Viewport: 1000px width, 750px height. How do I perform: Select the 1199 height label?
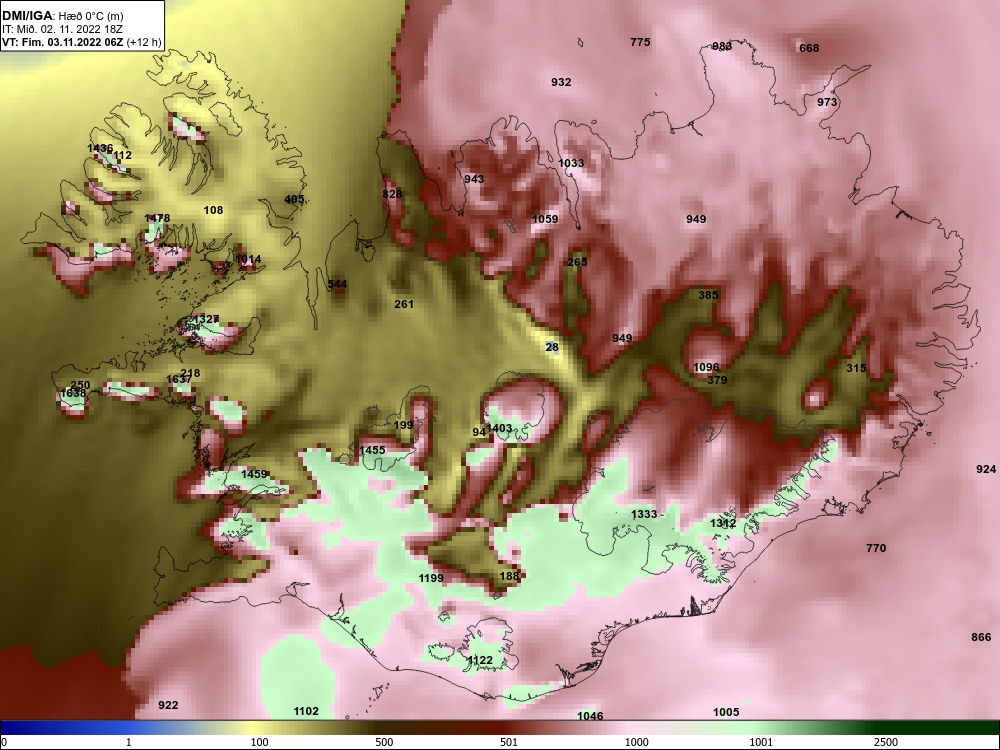[x=431, y=578]
